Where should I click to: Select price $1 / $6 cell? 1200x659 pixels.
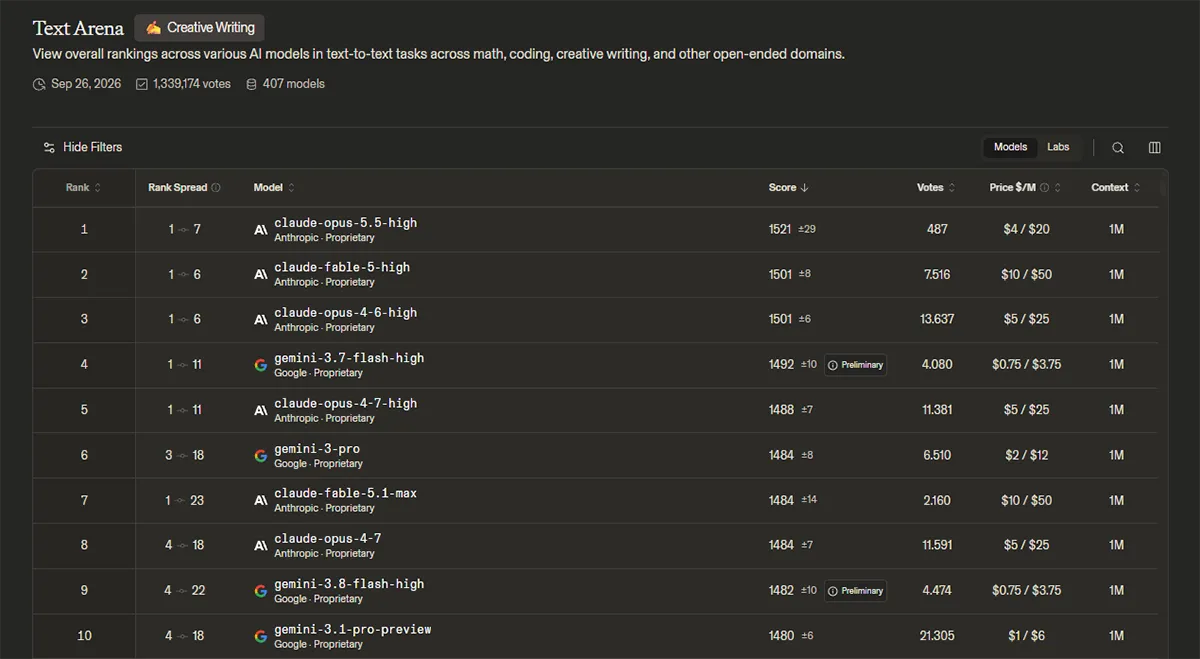point(1026,636)
